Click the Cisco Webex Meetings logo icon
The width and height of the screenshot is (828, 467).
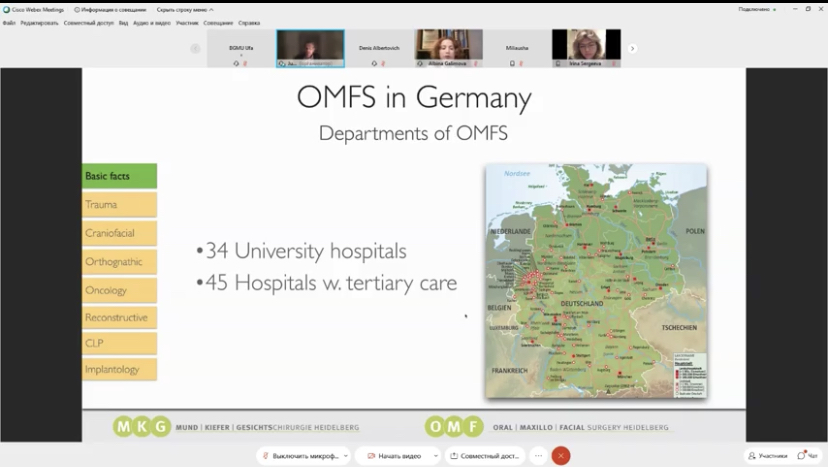pos(6,9)
